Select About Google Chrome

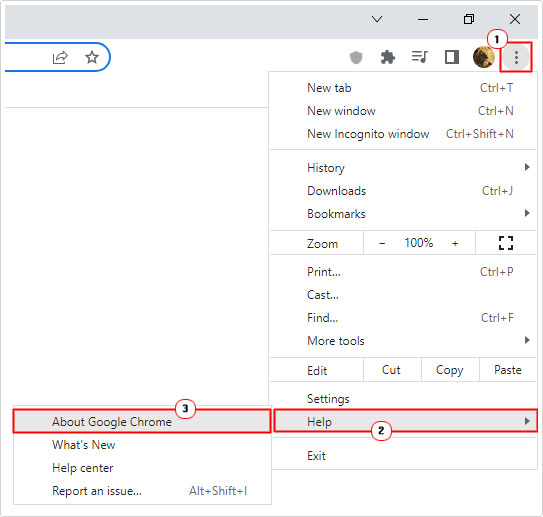142,421
